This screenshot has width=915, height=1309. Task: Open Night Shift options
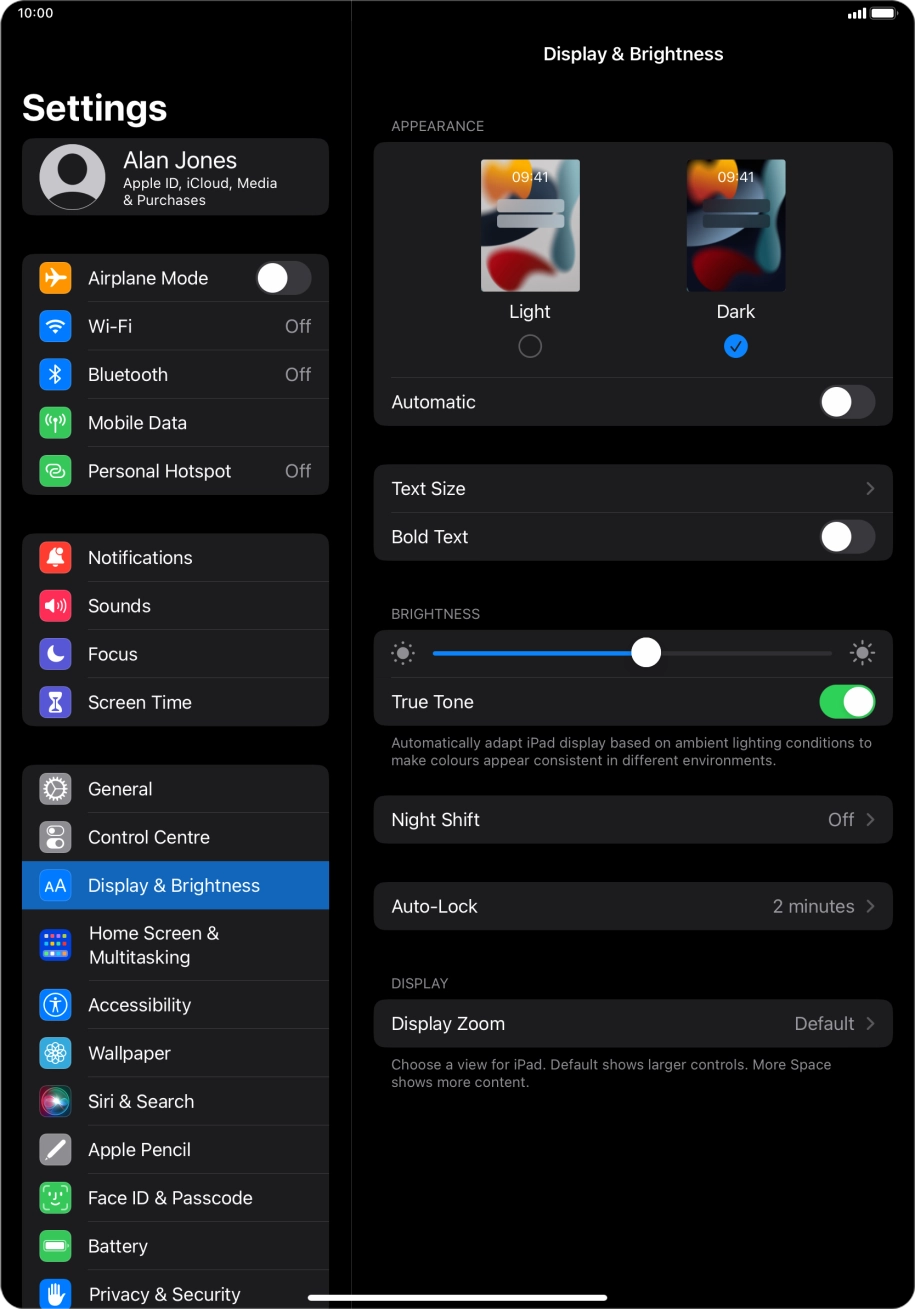[633, 819]
